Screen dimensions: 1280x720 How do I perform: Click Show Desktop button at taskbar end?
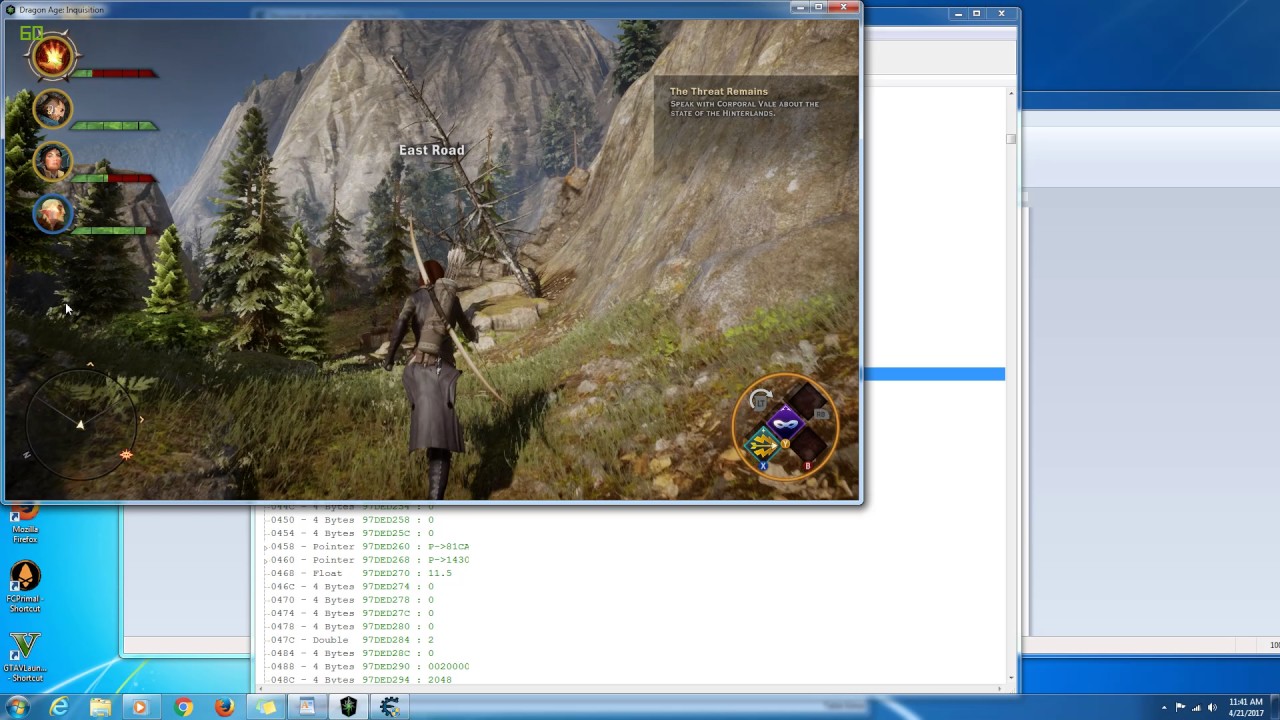[1274, 707]
